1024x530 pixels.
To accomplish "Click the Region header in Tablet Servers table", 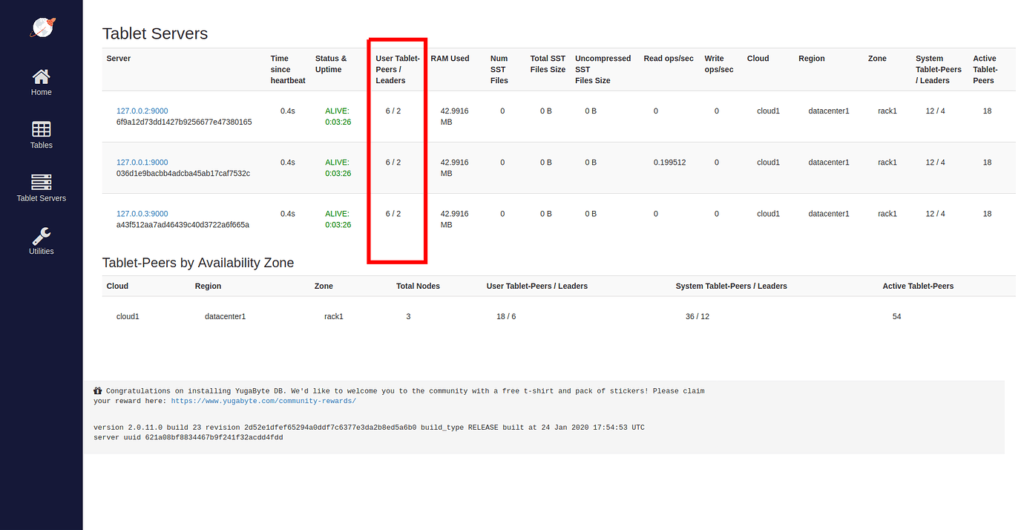I will click(811, 59).
